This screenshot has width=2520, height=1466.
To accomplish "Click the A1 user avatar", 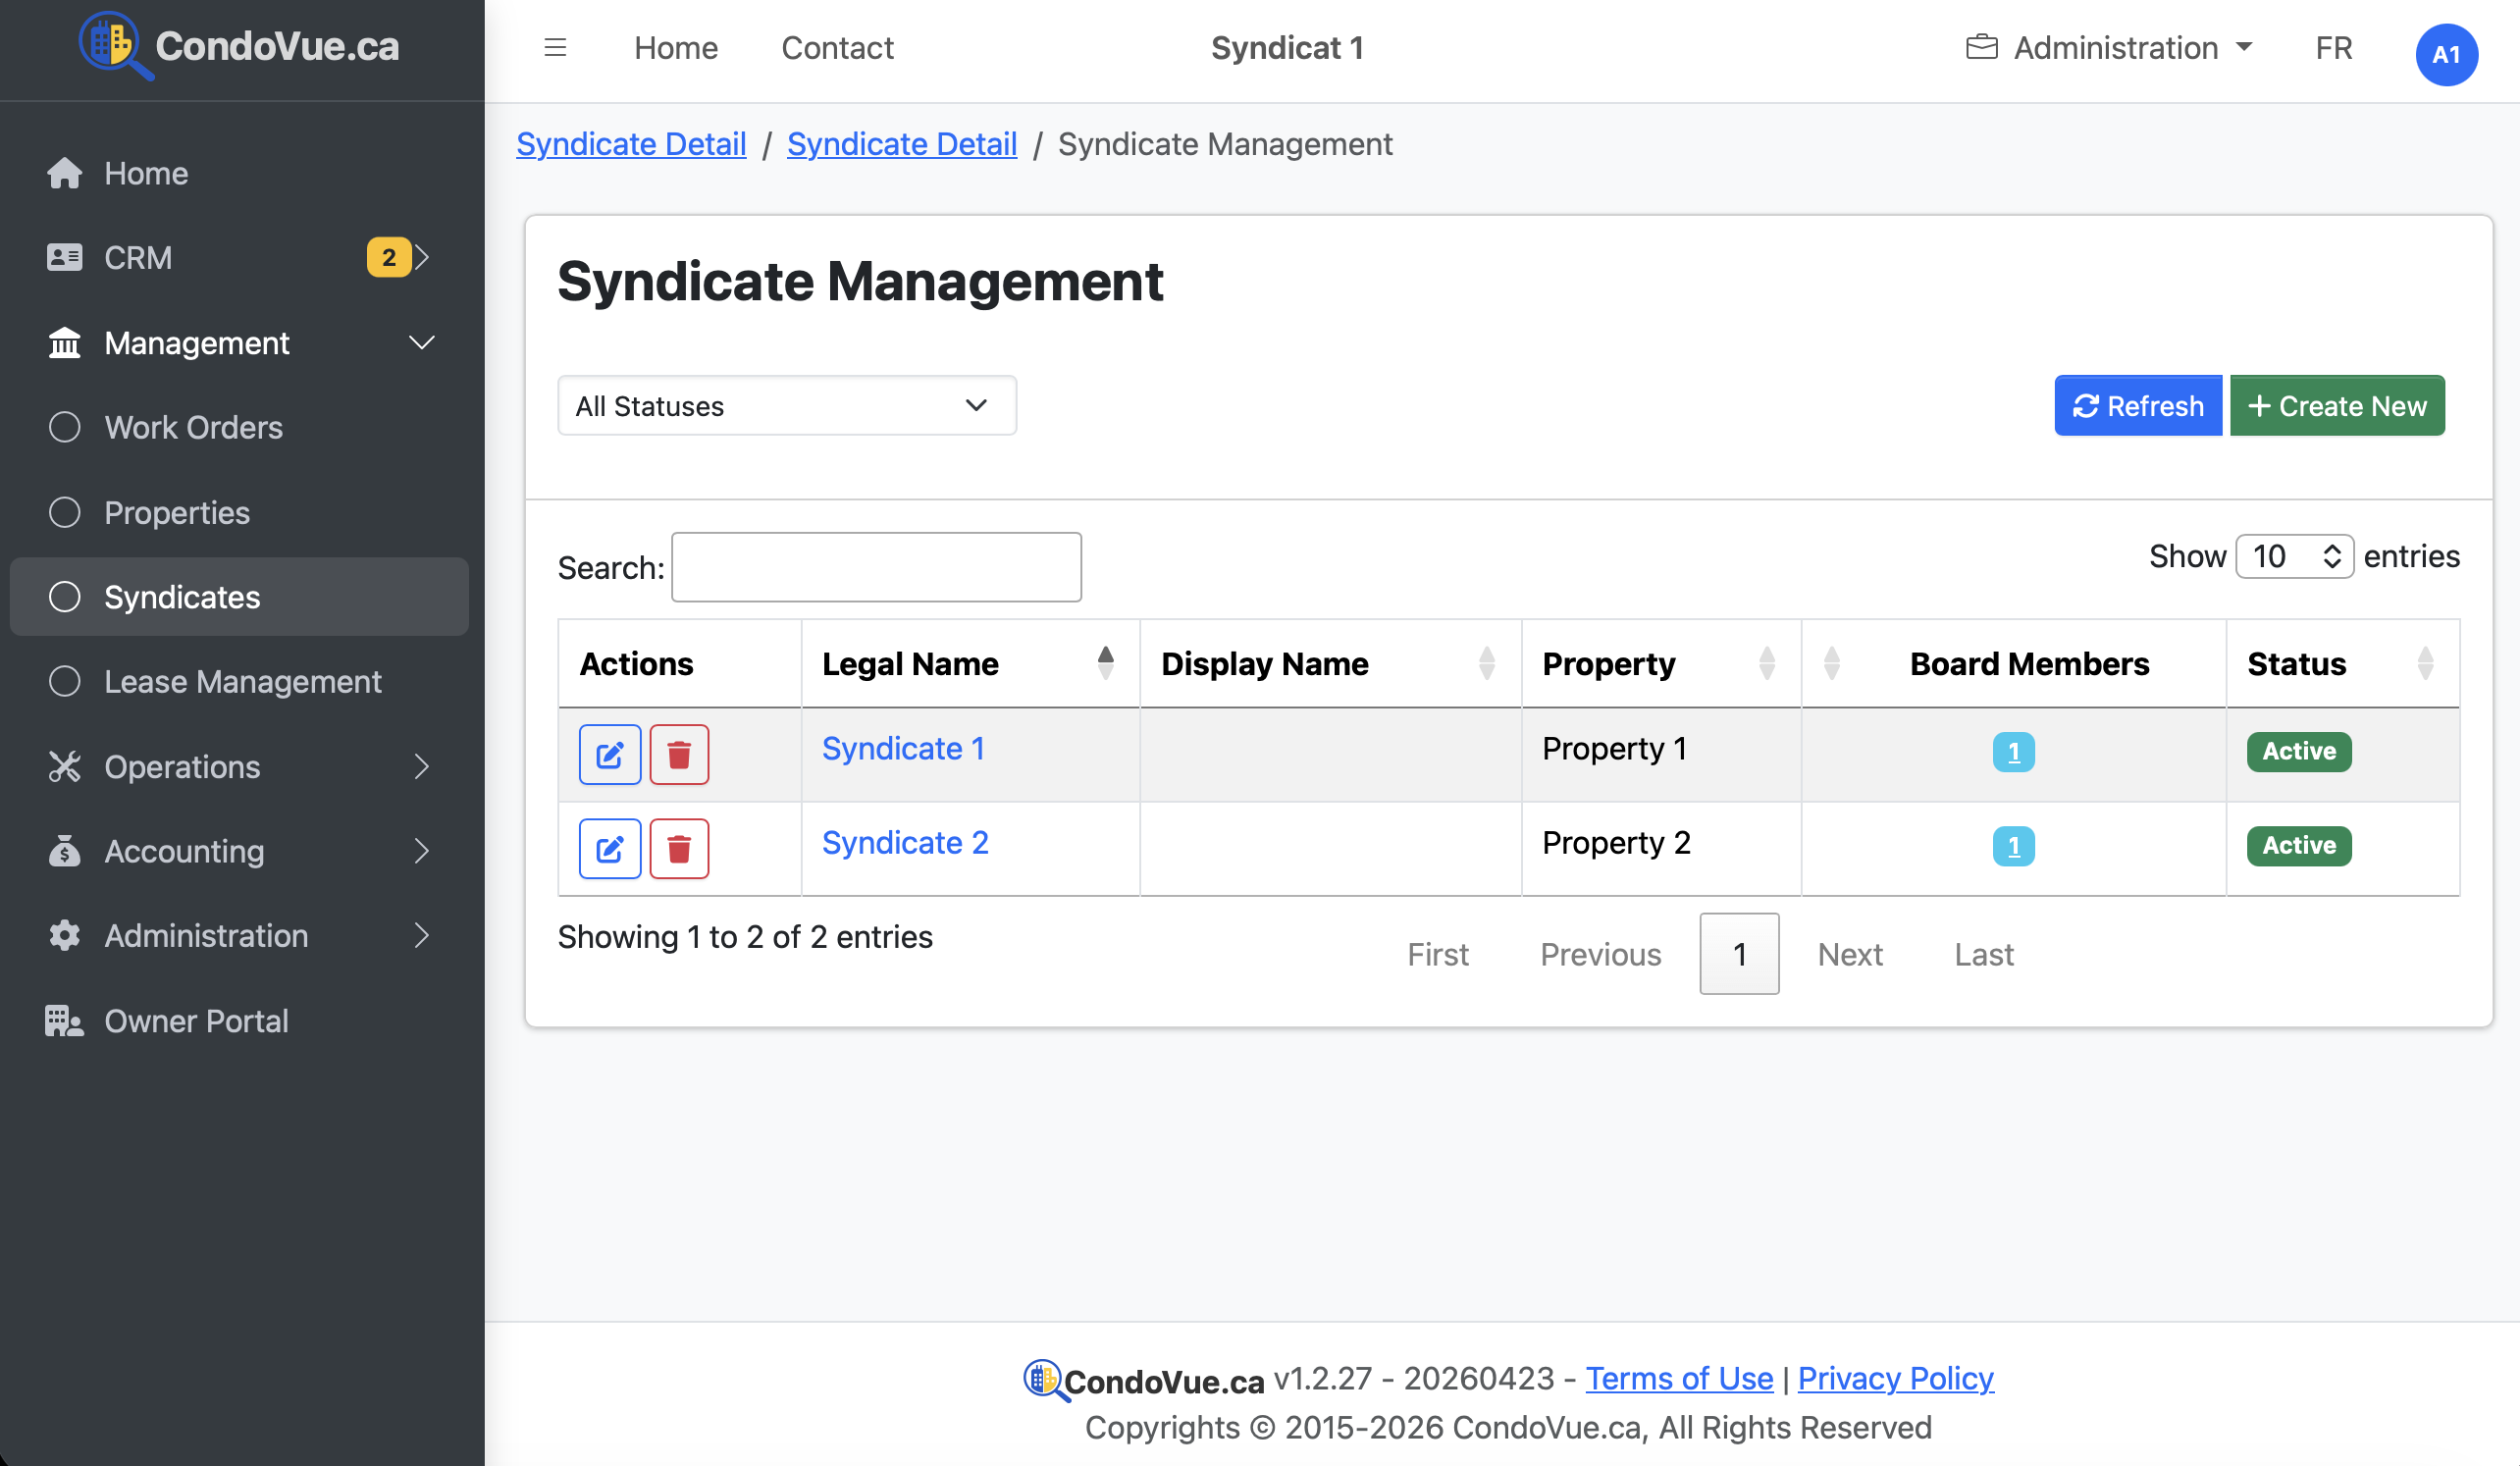I will (2446, 54).
